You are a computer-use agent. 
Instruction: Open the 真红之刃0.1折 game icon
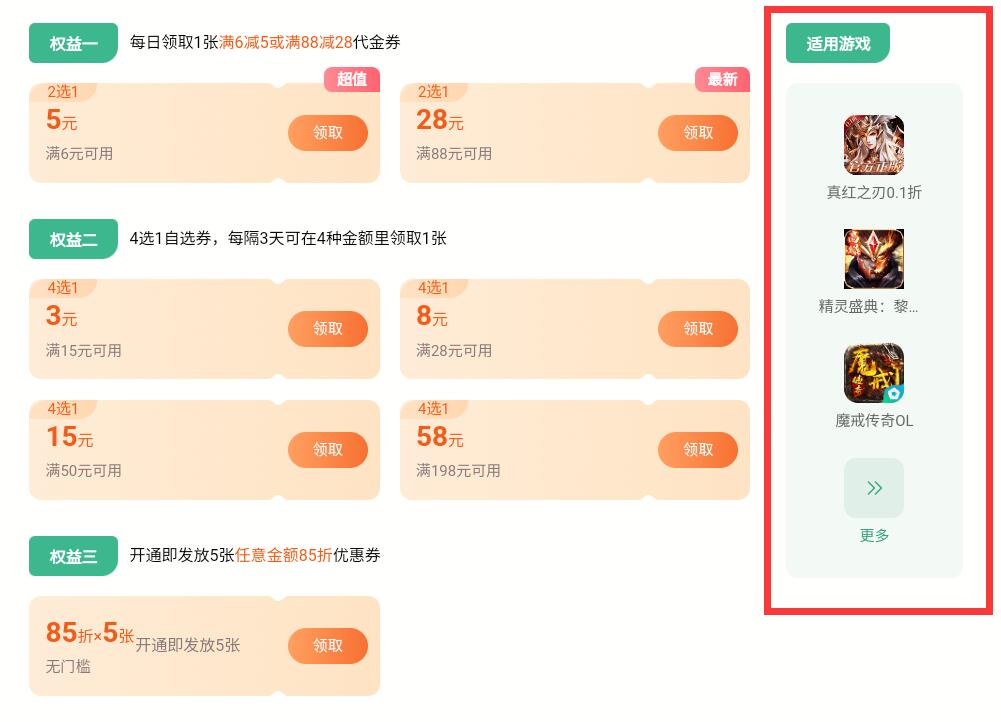point(873,145)
